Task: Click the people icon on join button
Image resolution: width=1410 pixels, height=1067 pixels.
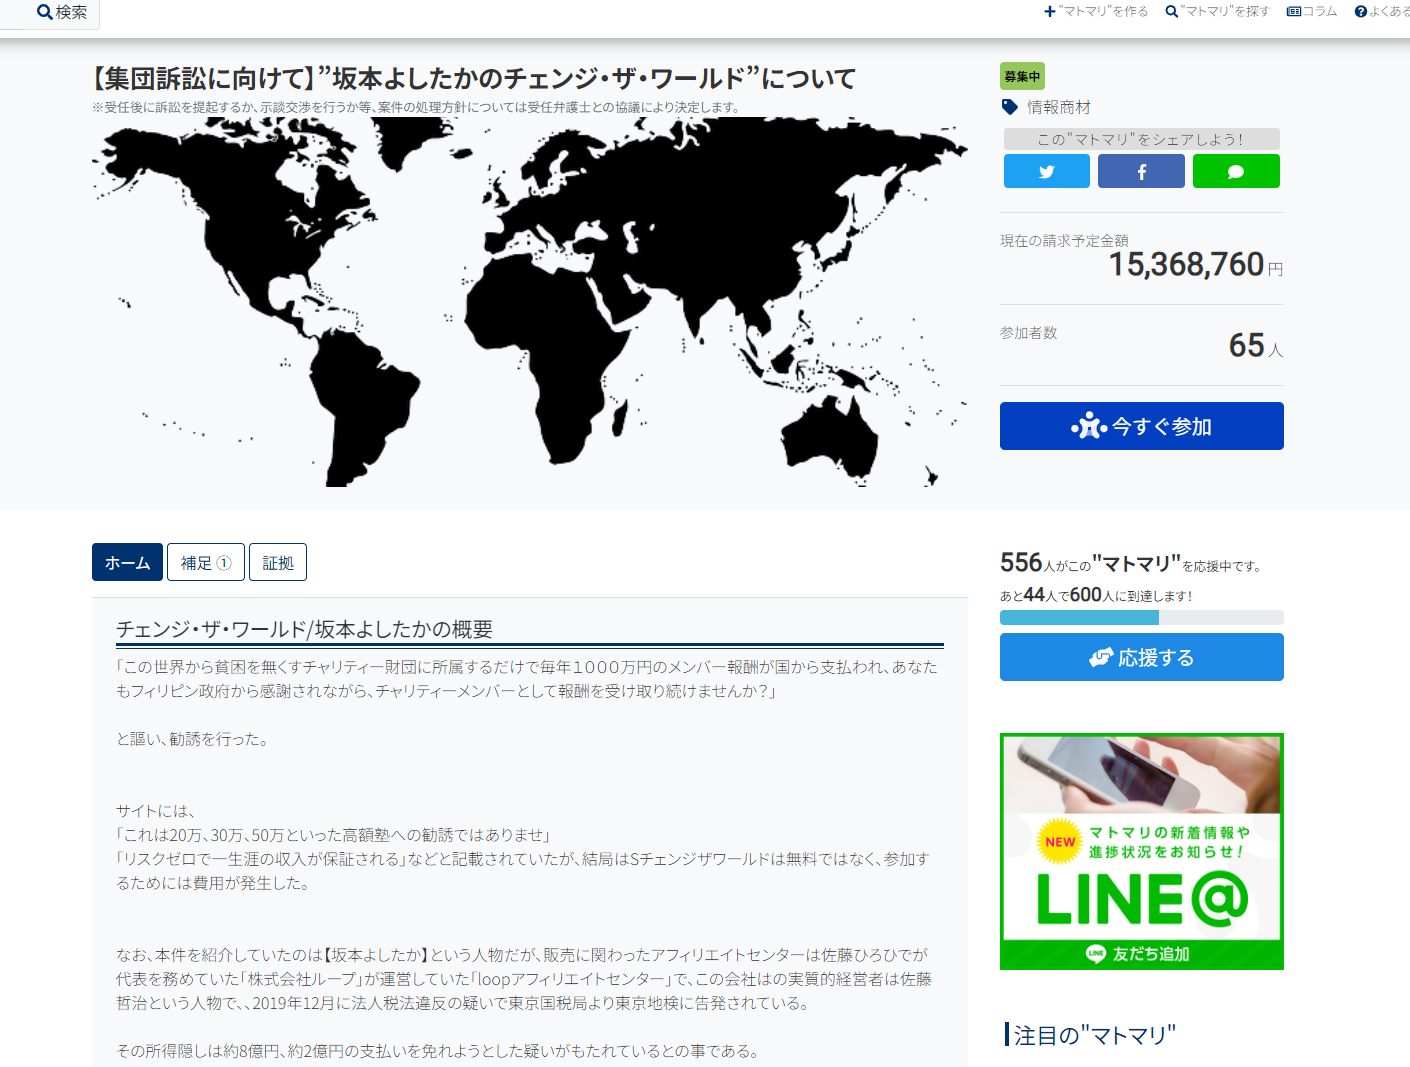Action: point(1089,426)
